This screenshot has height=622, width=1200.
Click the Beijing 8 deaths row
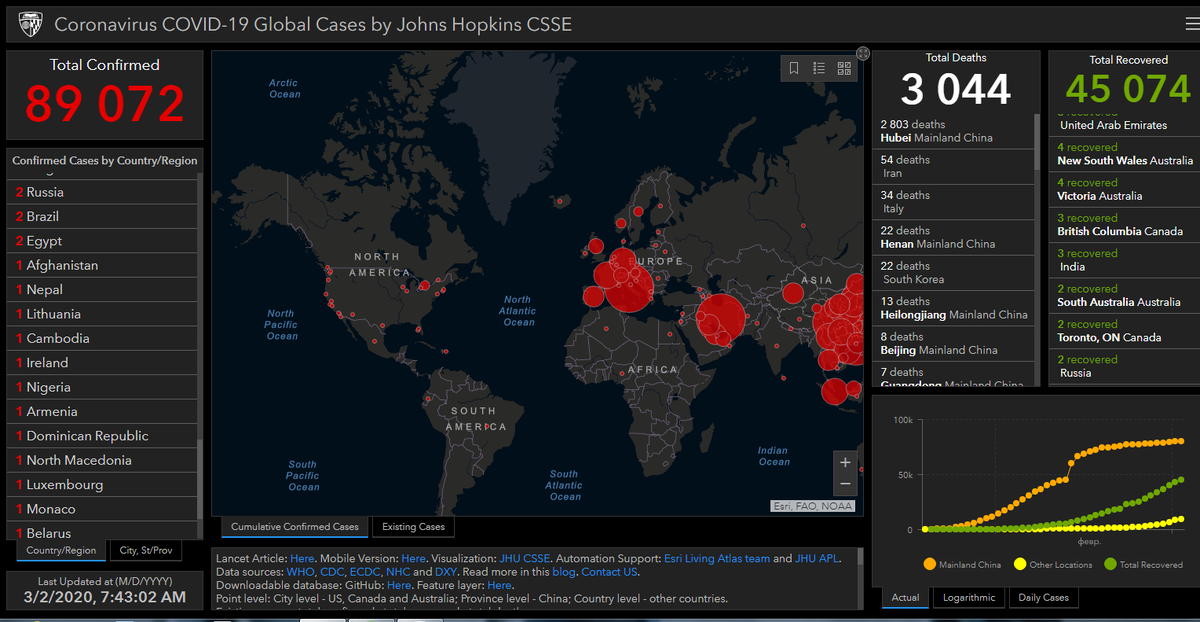tap(954, 343)
